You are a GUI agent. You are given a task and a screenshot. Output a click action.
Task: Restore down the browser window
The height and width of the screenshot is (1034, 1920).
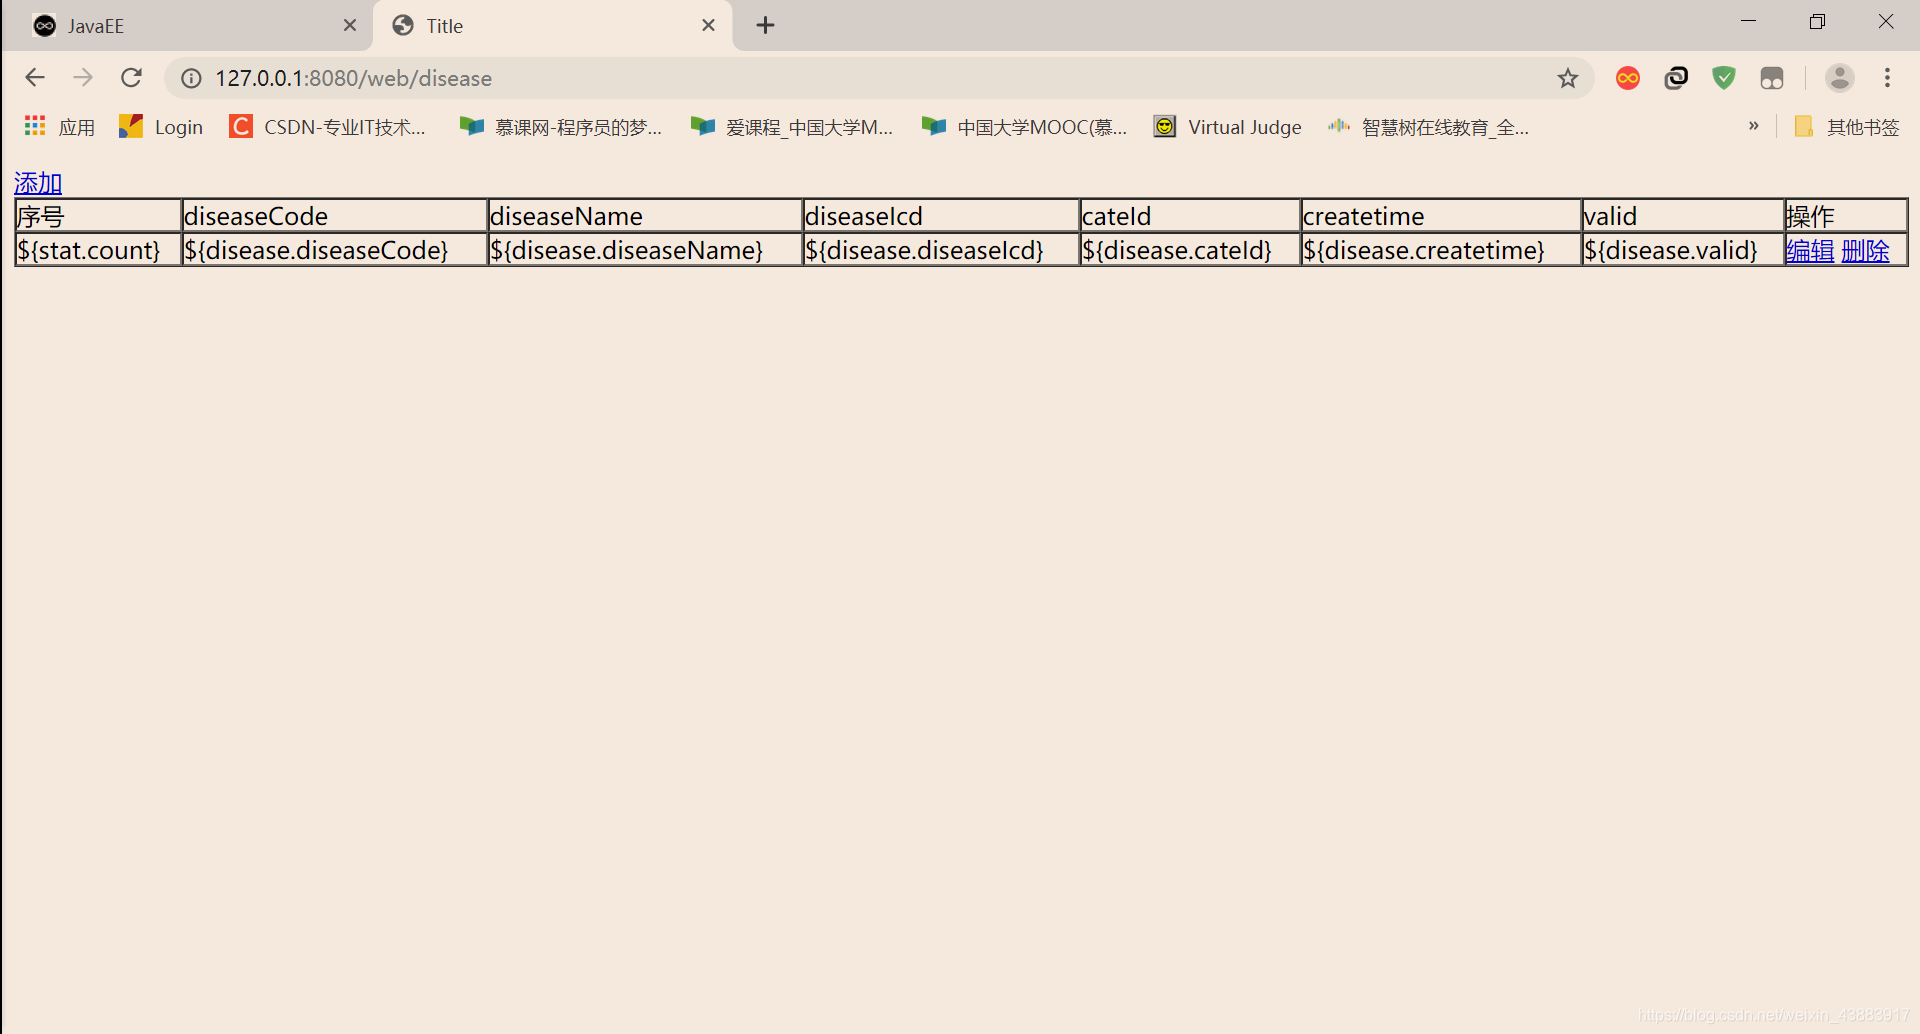coord(1817,21)
